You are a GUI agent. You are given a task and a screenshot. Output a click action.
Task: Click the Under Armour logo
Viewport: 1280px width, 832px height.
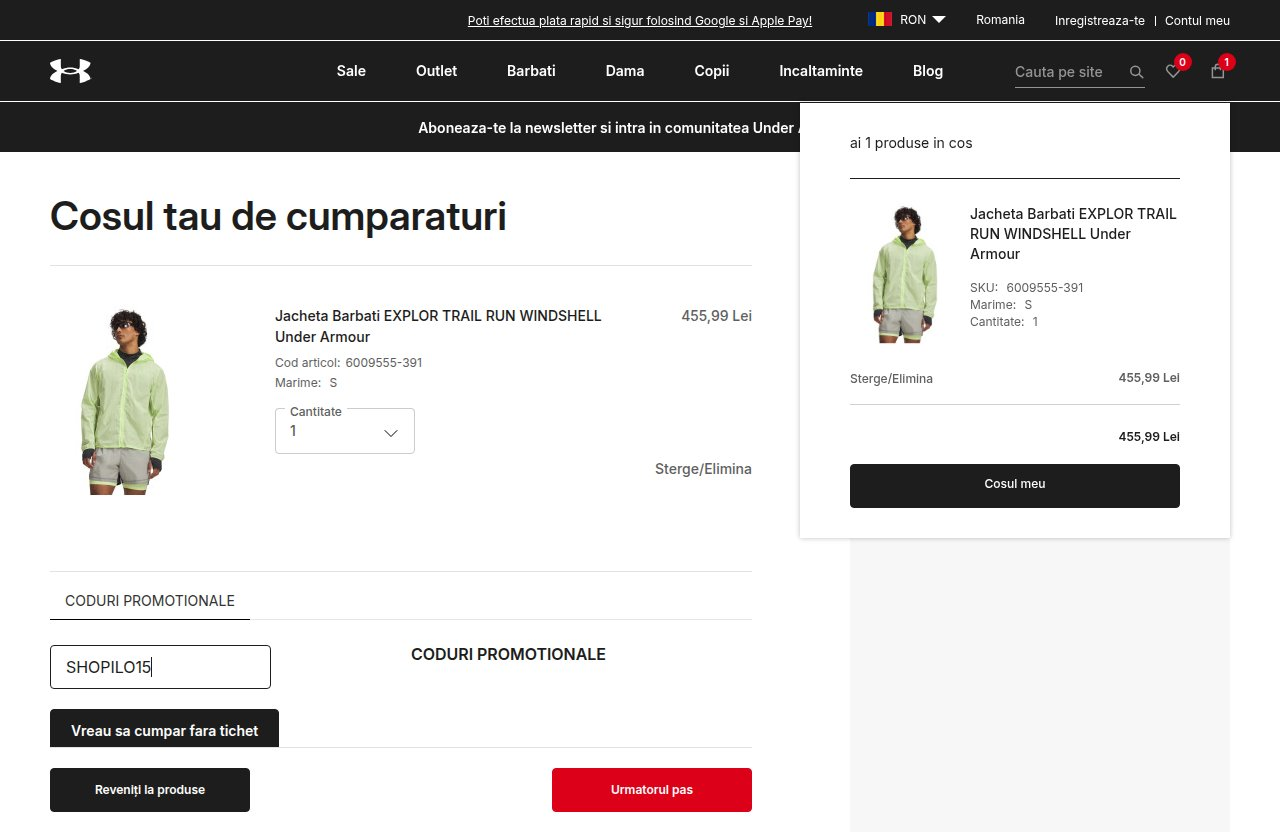pos(70,71)
